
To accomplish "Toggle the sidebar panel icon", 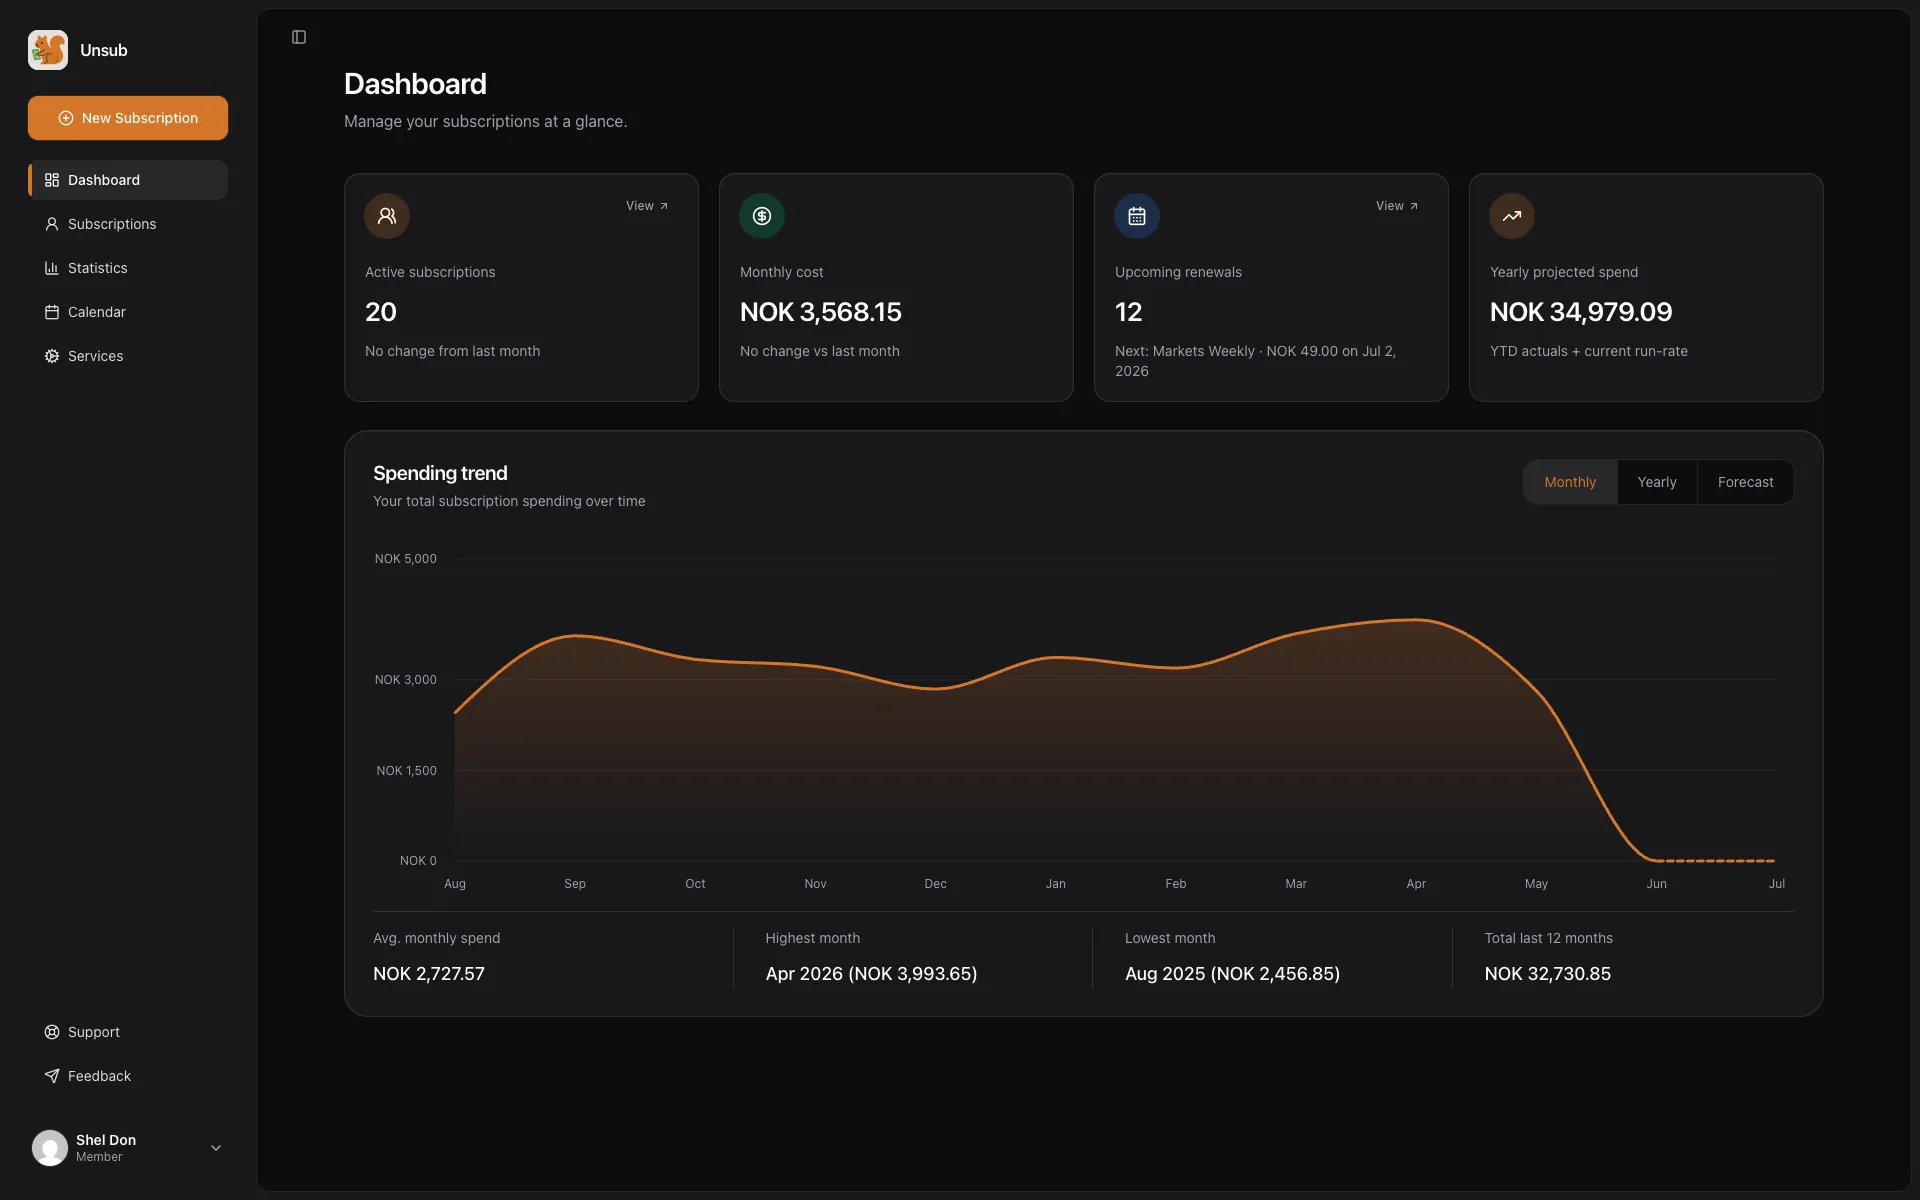I will coord(299,37).
